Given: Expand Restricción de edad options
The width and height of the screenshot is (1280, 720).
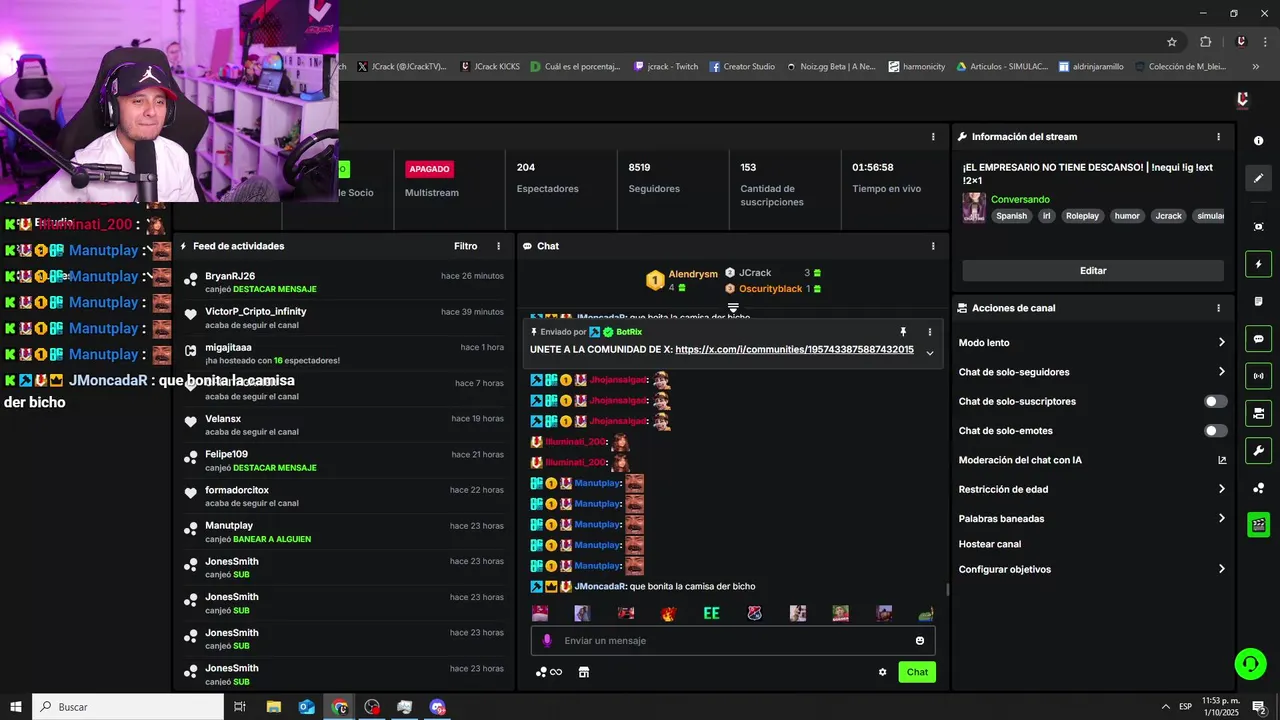Looking at the screenshot, I should tap(1221, 489).
